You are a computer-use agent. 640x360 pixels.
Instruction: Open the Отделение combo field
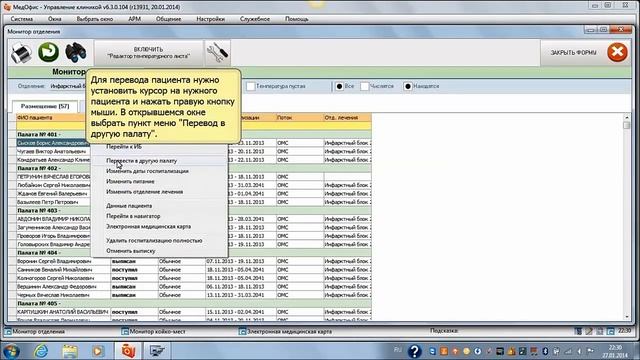[x=68, y=86]
